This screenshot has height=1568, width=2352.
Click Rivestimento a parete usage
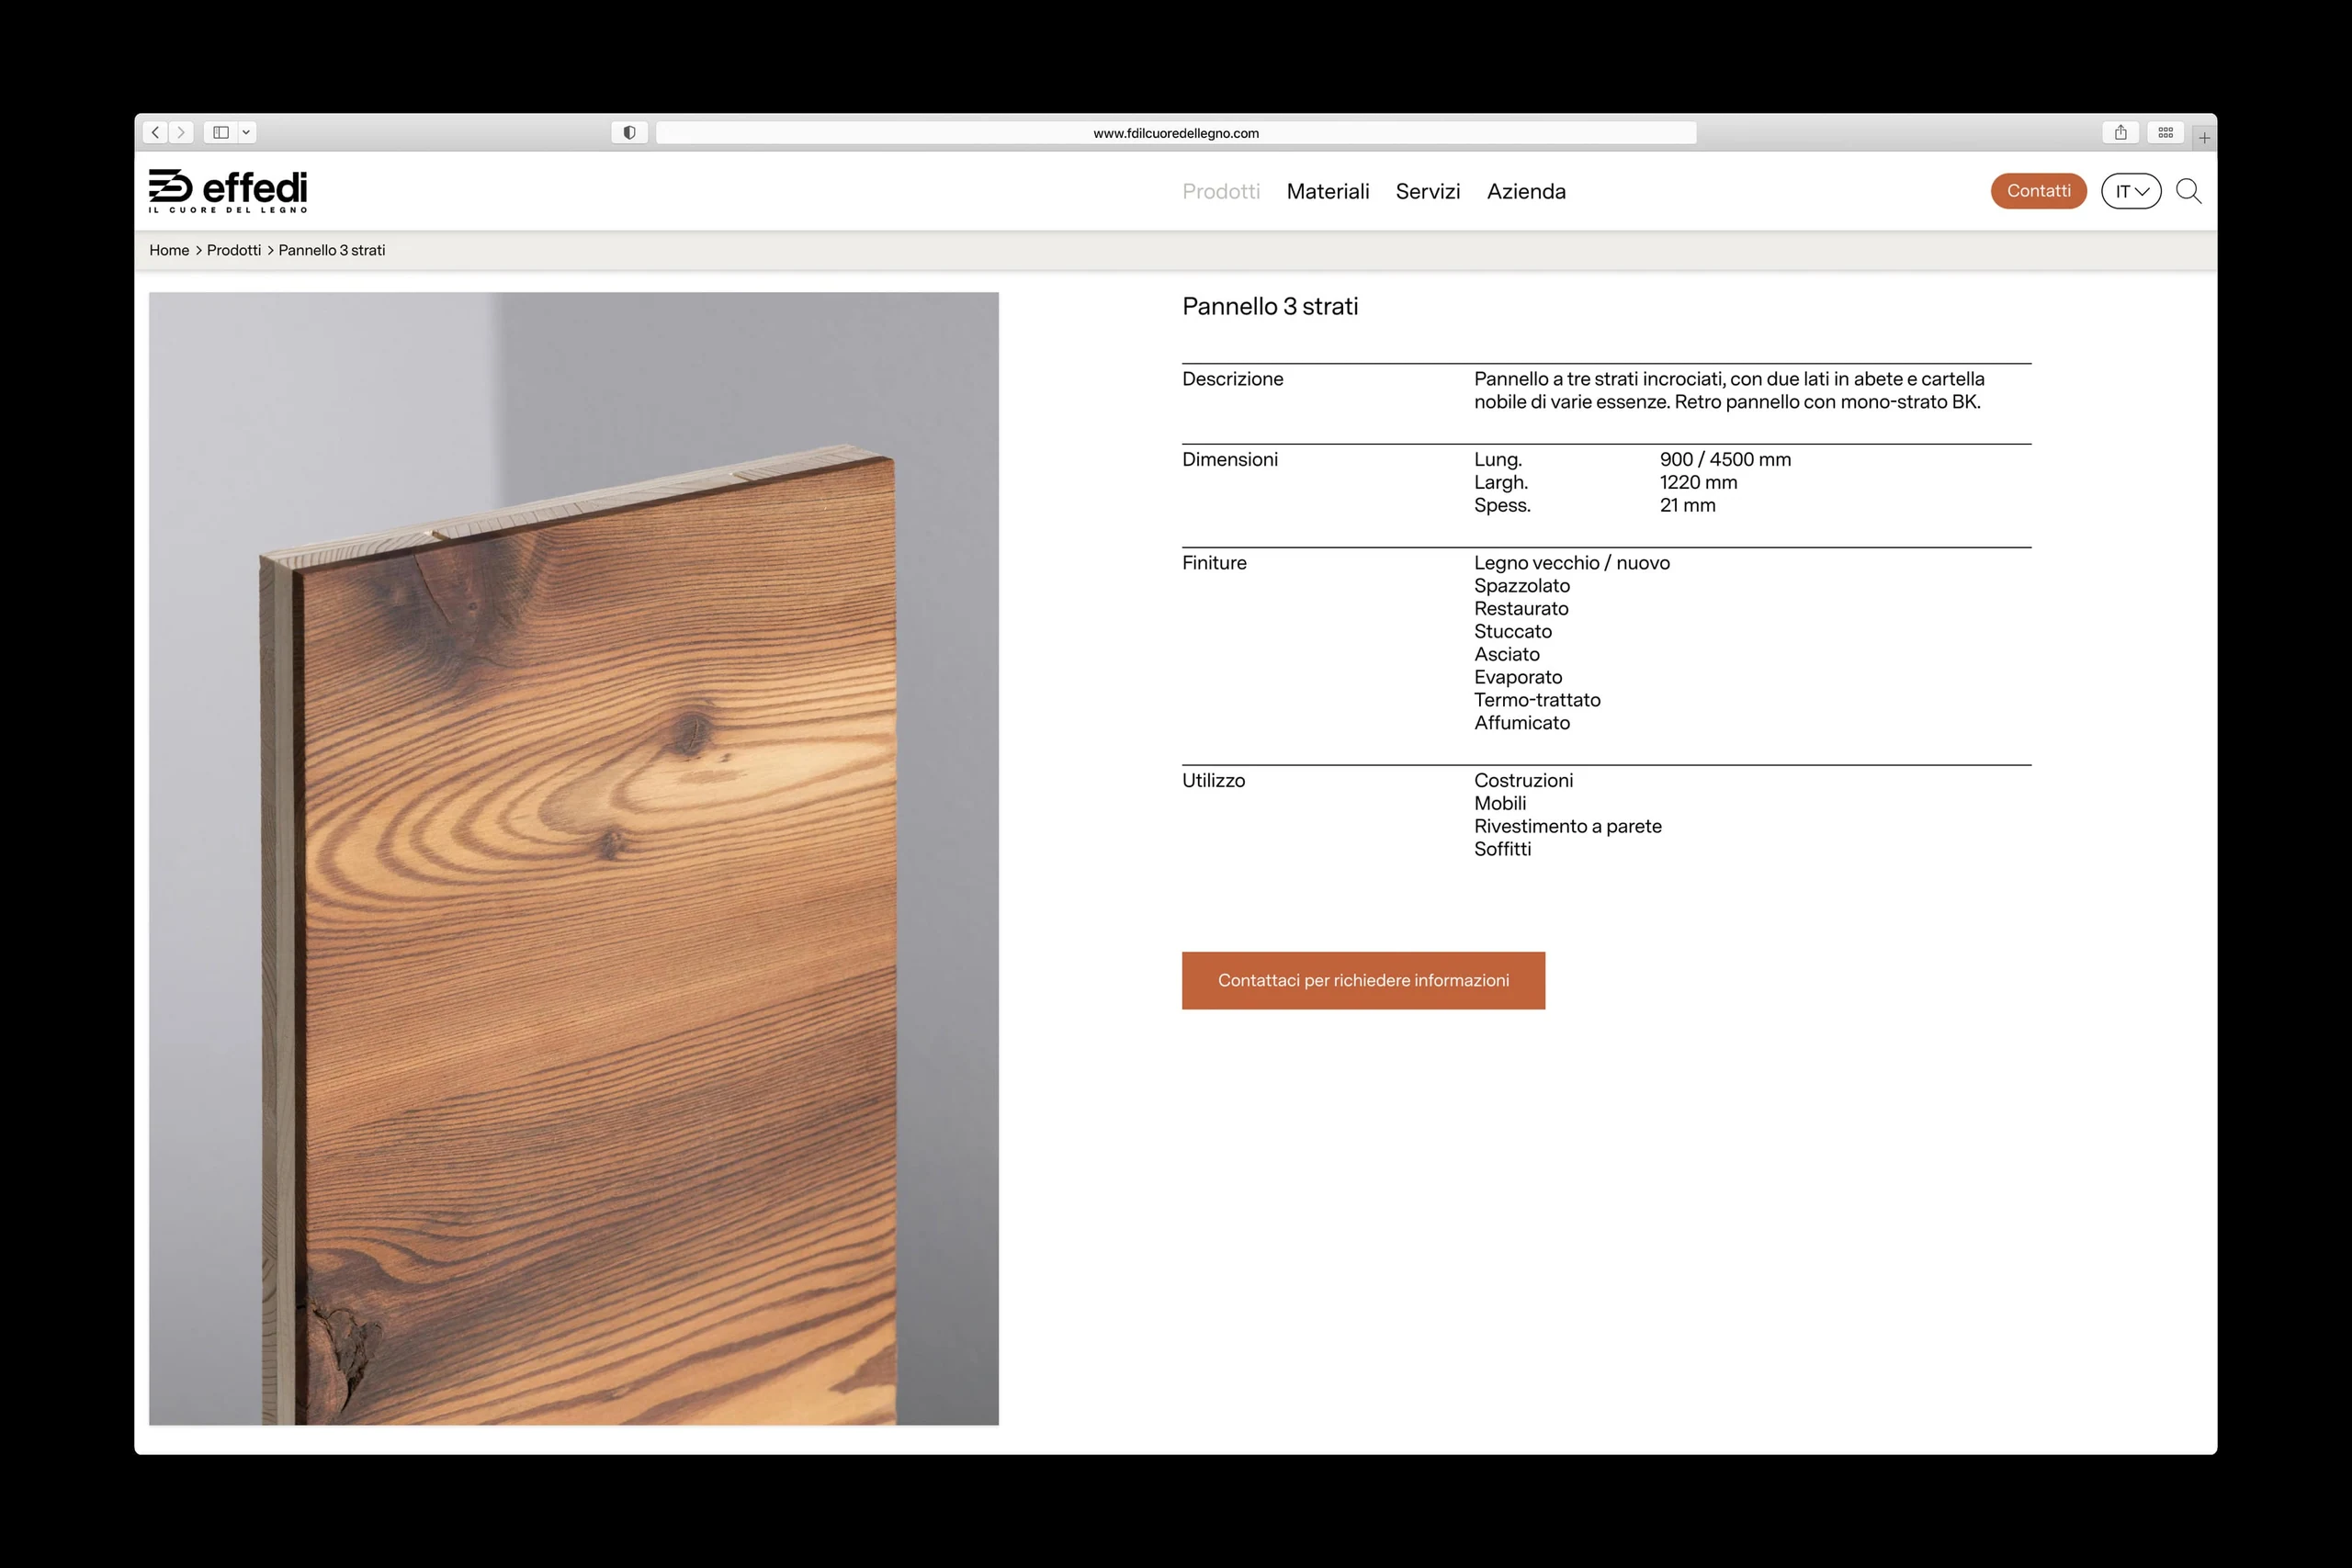(x=1568, y=826)
